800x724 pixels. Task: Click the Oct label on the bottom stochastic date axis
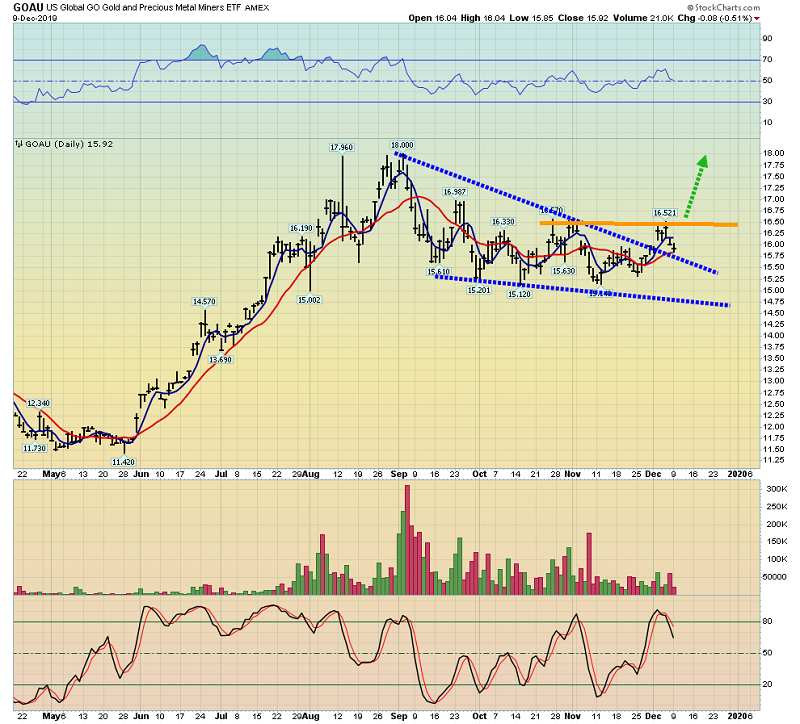coord(479,716)
